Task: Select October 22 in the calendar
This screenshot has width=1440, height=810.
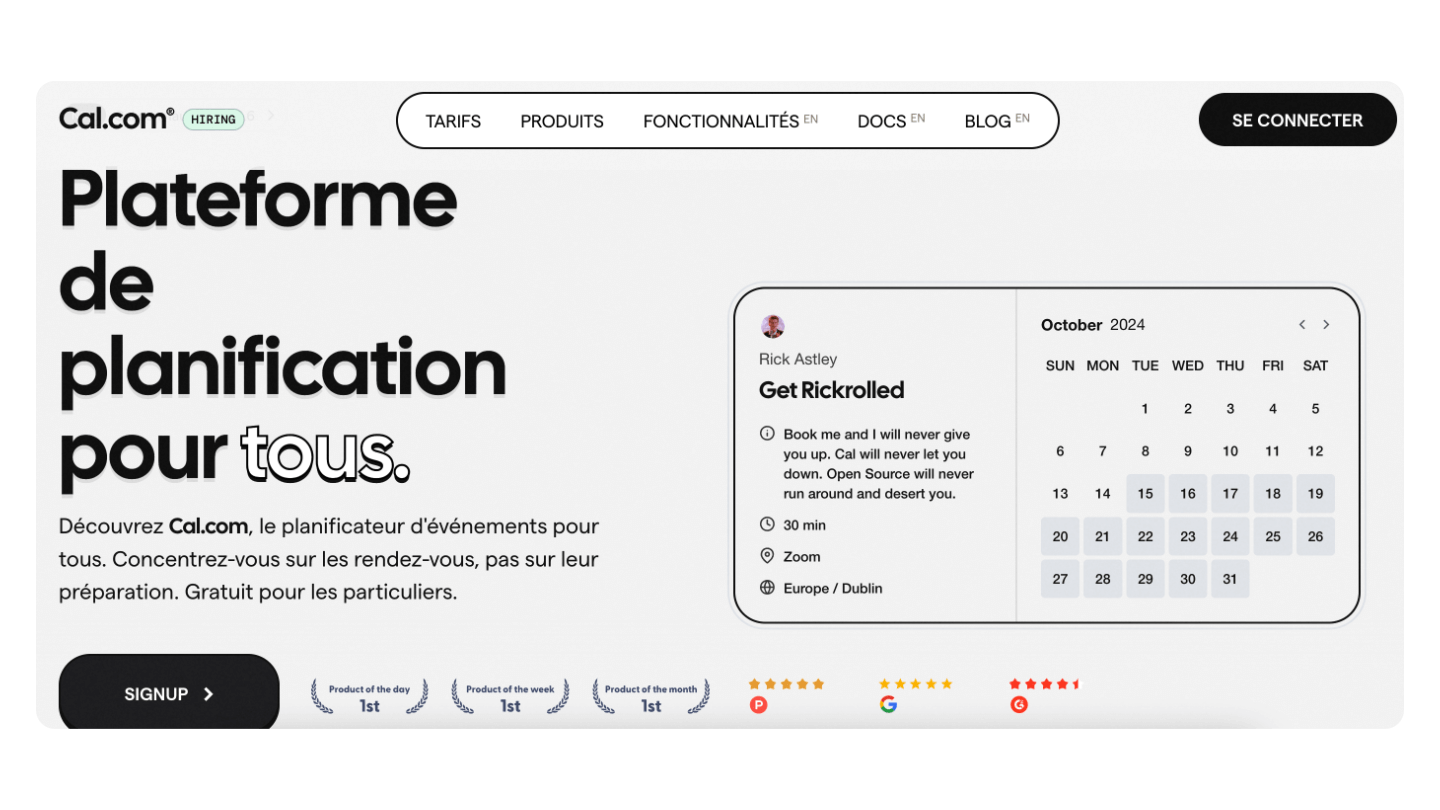Action: (1145, 536)
